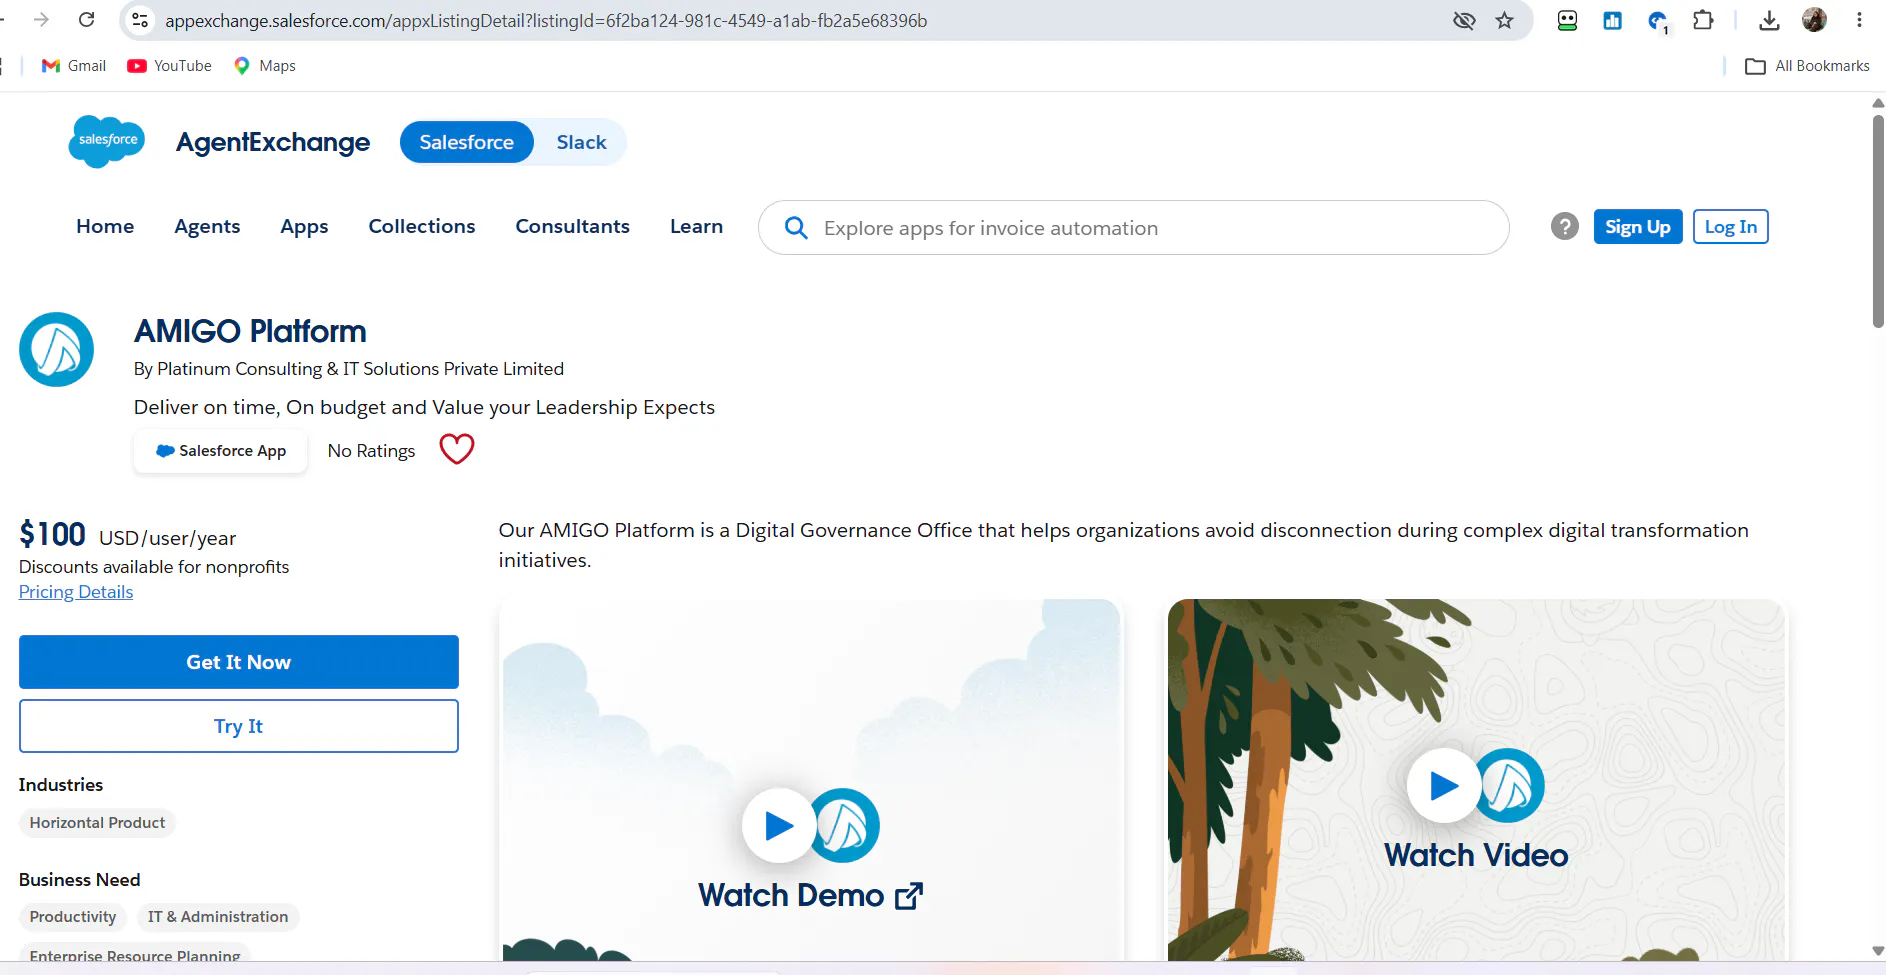Click the AMIGO Platform round logo
The width and height of the screenshot is (1886, 975).
pyautogui.click(x=56, y=350)
